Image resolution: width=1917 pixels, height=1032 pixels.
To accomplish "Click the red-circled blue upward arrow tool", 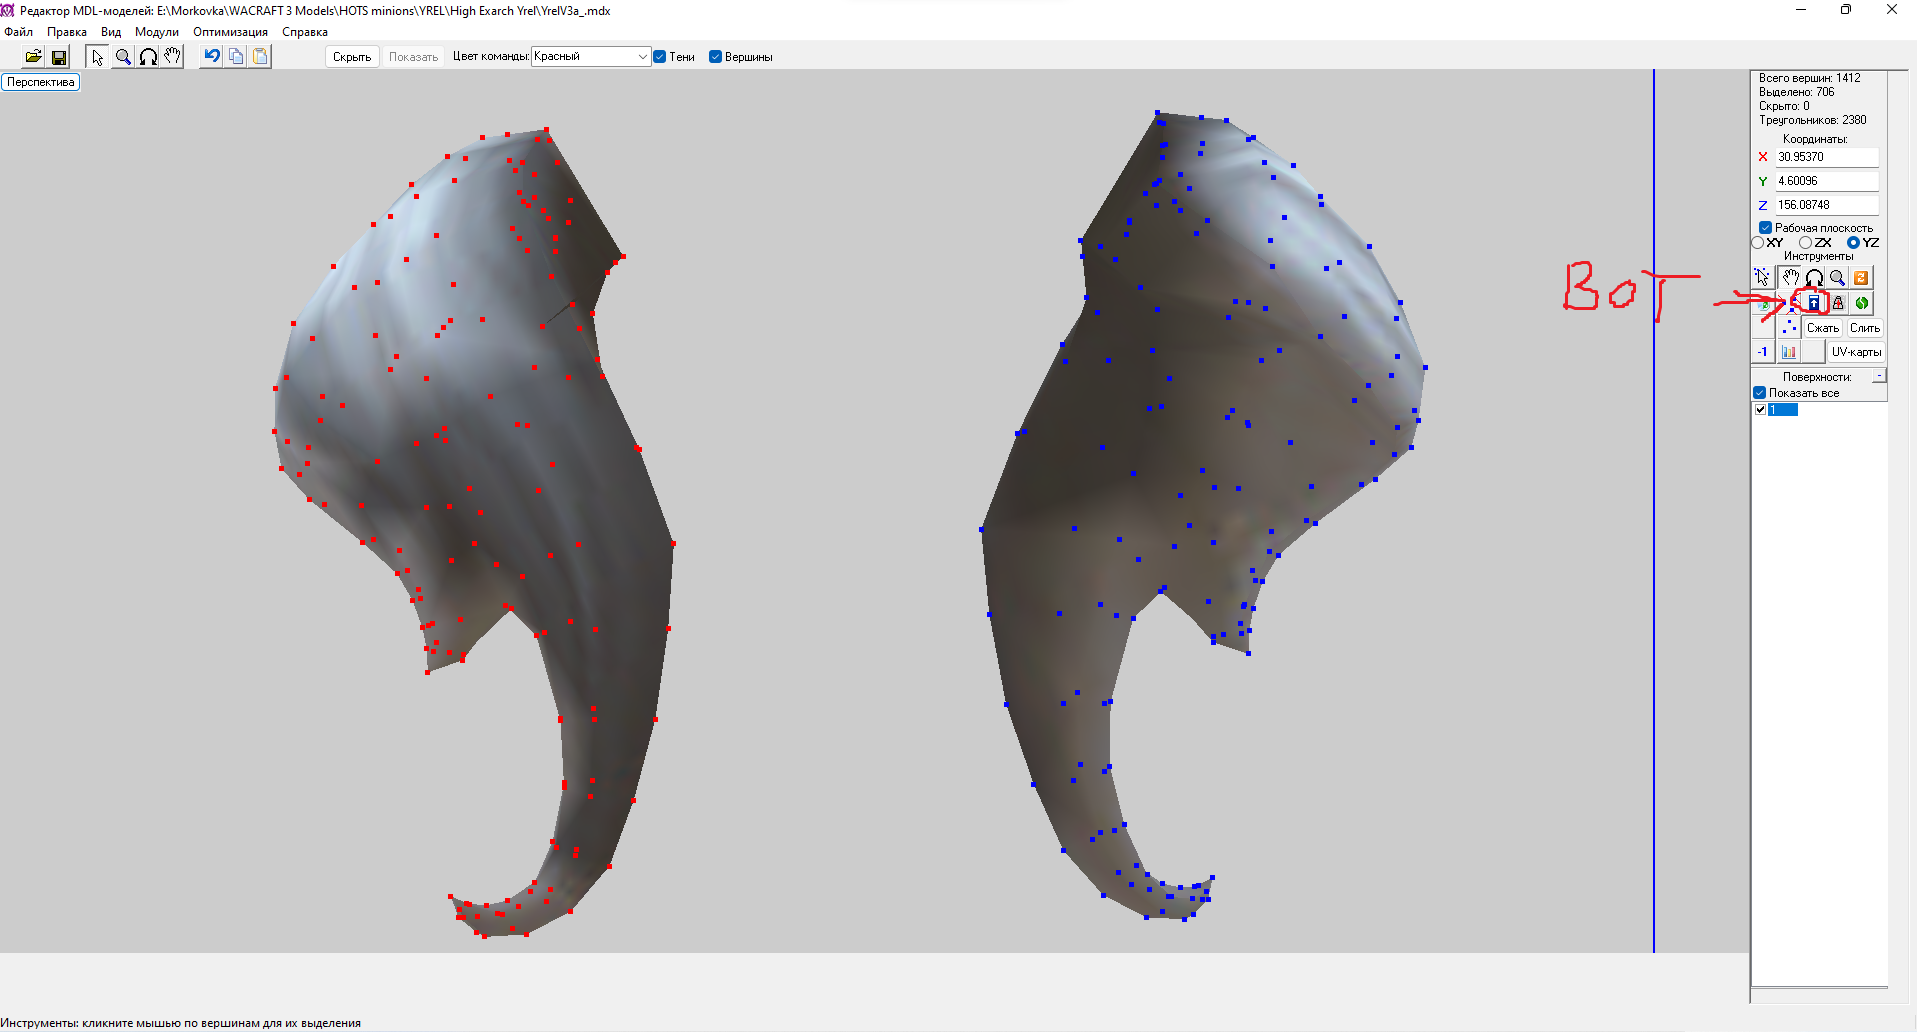I will pos(1813,303).
